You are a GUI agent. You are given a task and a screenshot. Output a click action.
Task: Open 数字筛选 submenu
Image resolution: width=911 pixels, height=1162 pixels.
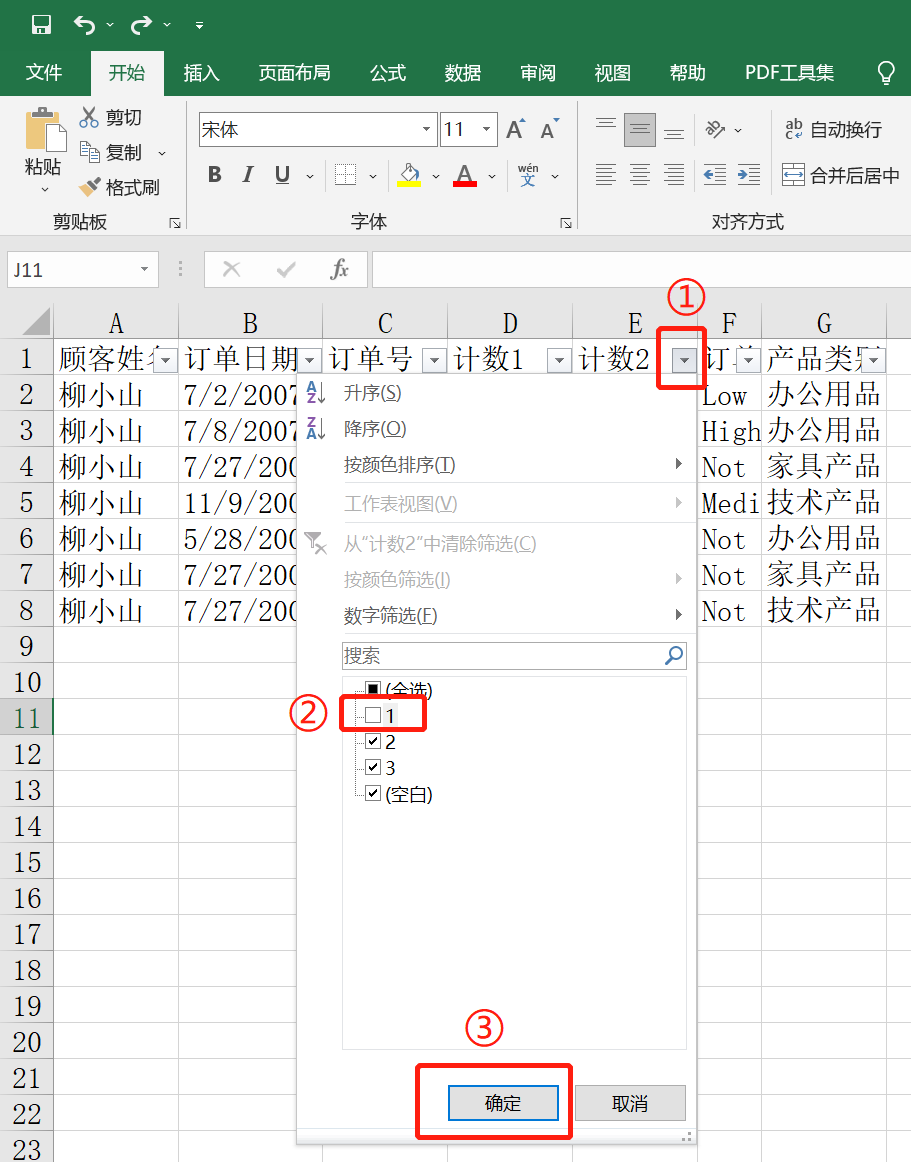click(x=497, y=615)
